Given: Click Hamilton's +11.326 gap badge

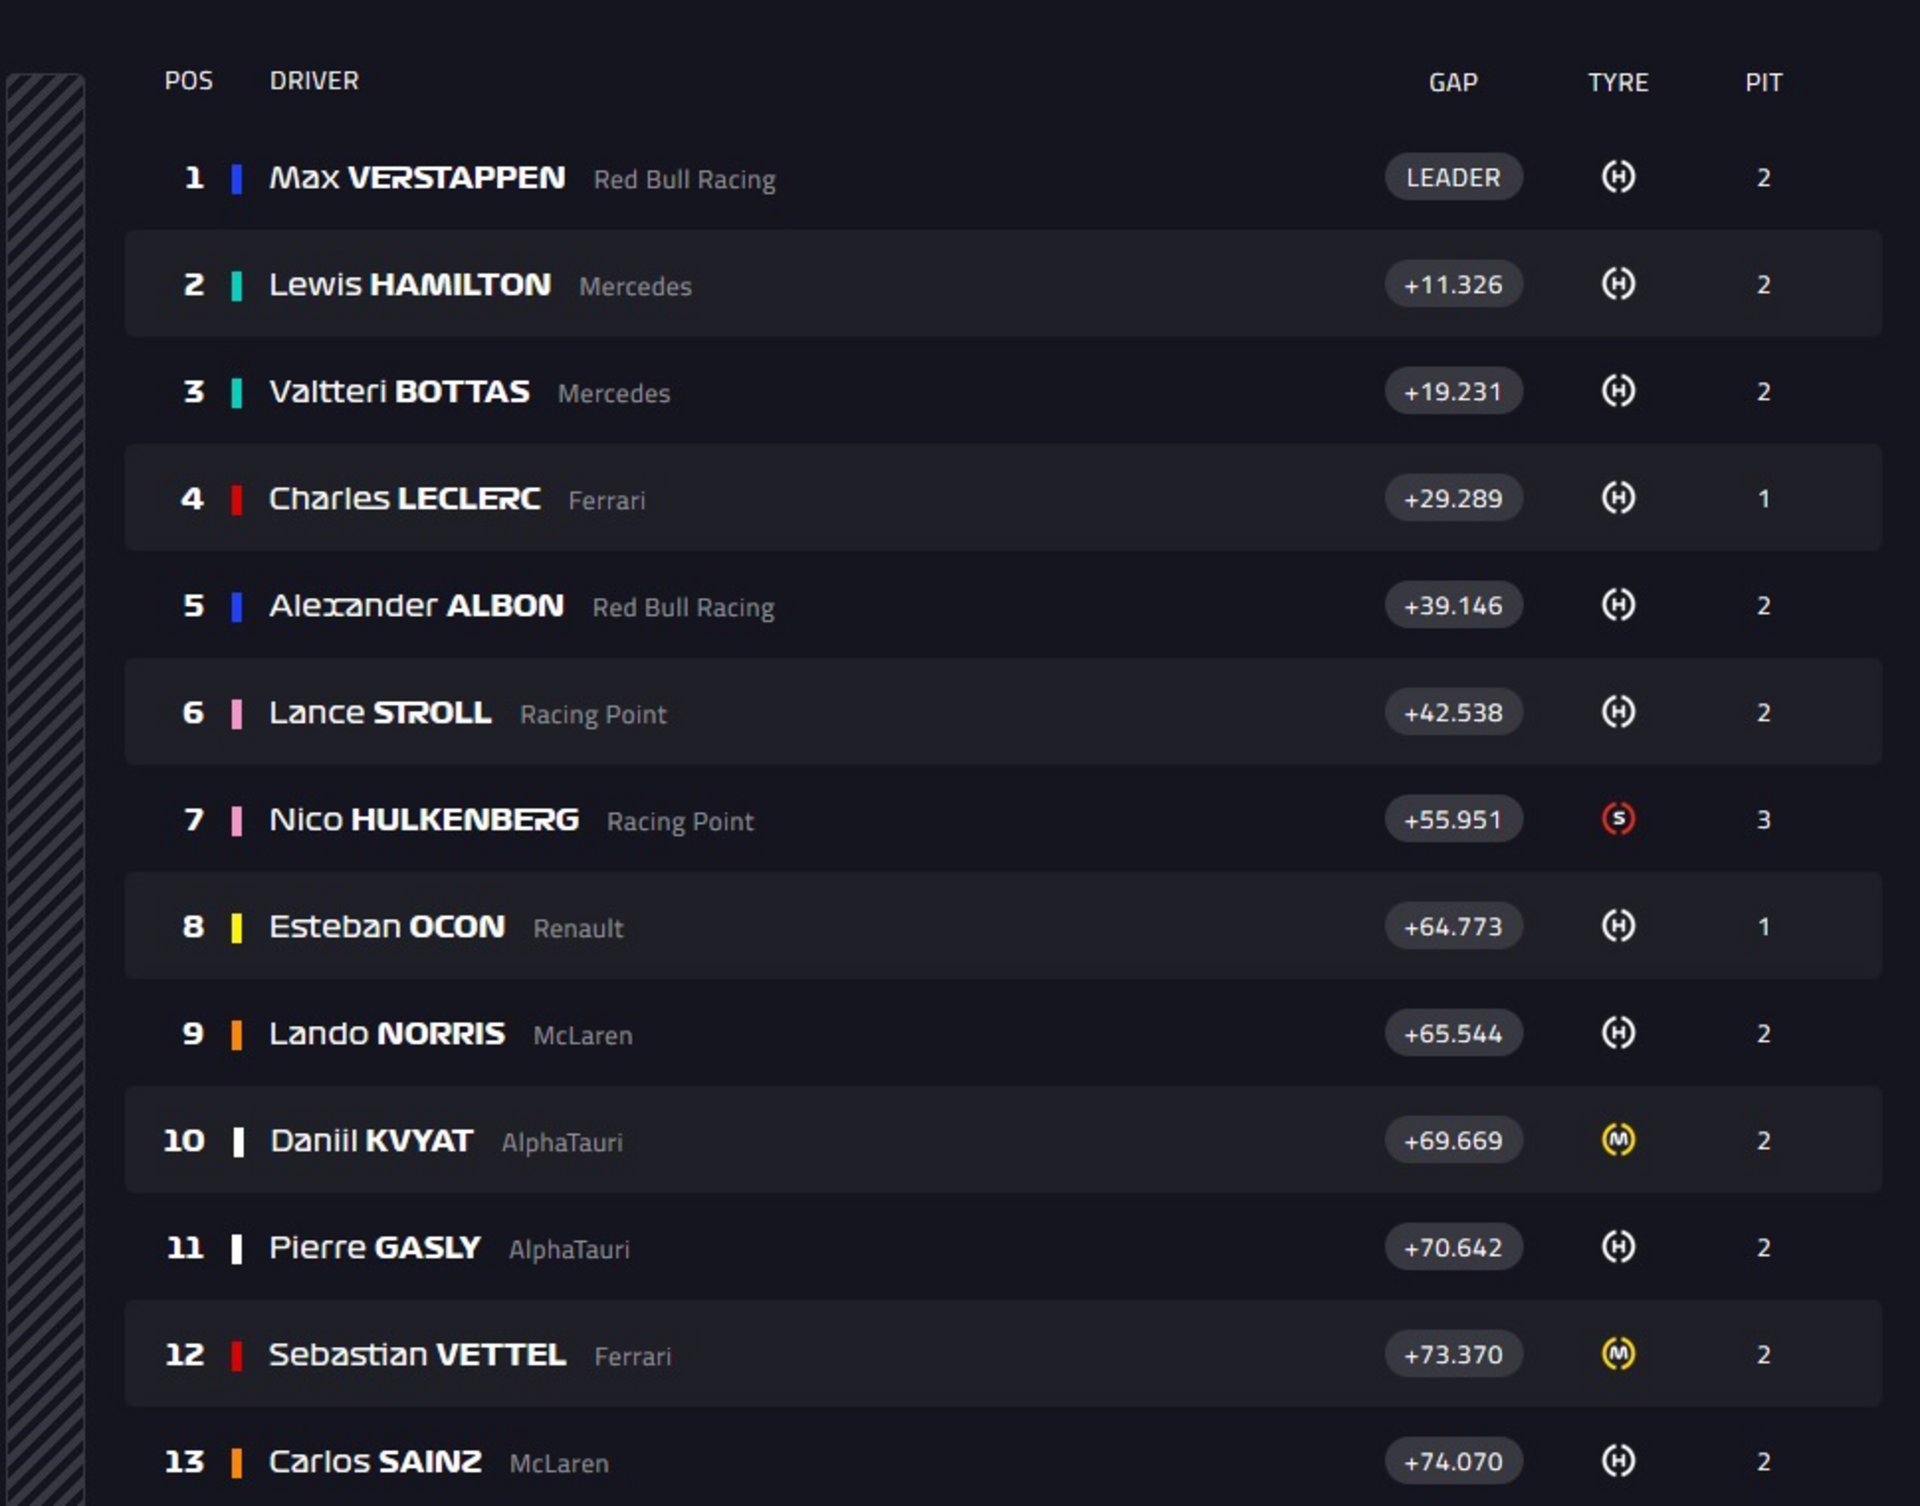Looking at the screenshot, I should coord(1453,284).
